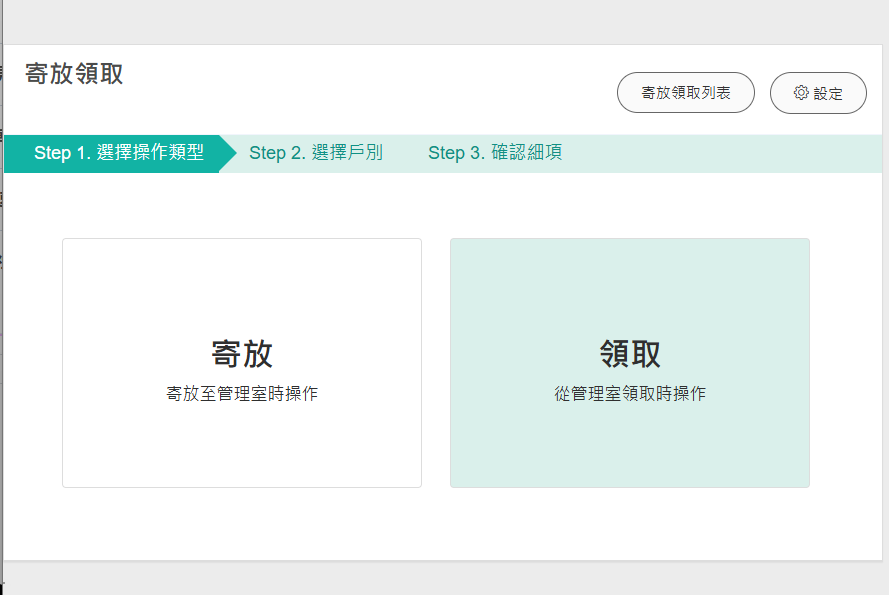
Task: Click the 設定 text label
Action: (x=828, y=94)
